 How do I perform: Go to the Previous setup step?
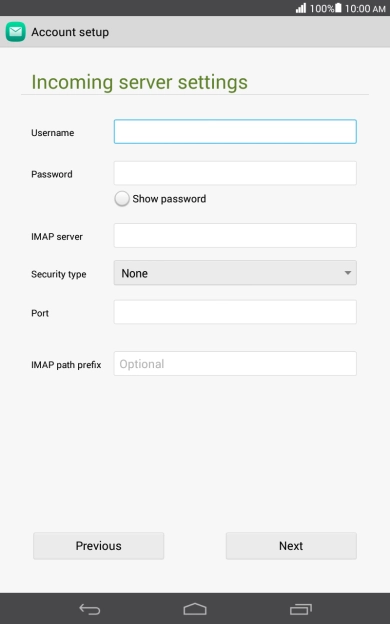pyautogui.click(x=99, y=546)
